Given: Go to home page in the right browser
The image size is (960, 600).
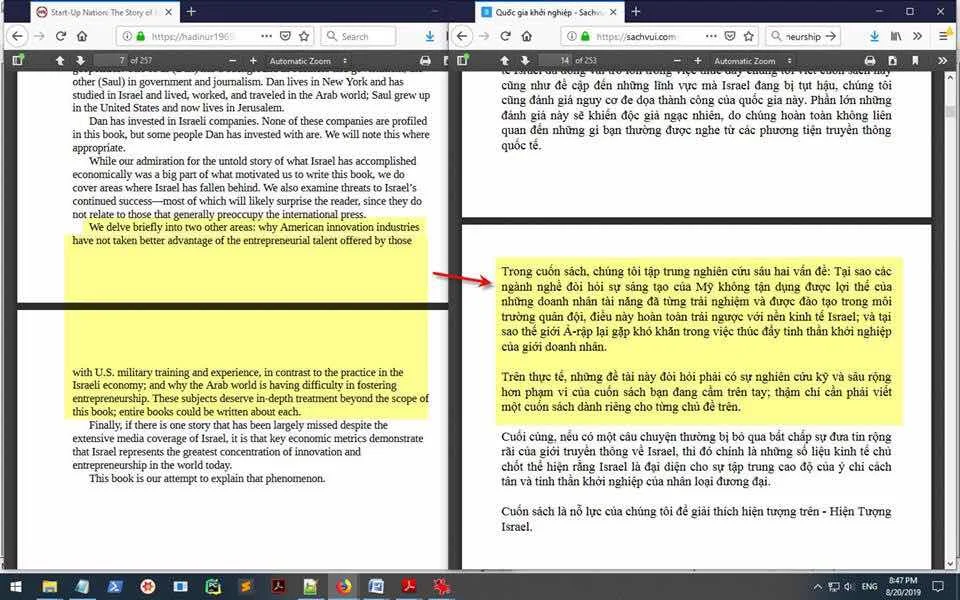Looking at the screenshot, I should pos(527,36).
